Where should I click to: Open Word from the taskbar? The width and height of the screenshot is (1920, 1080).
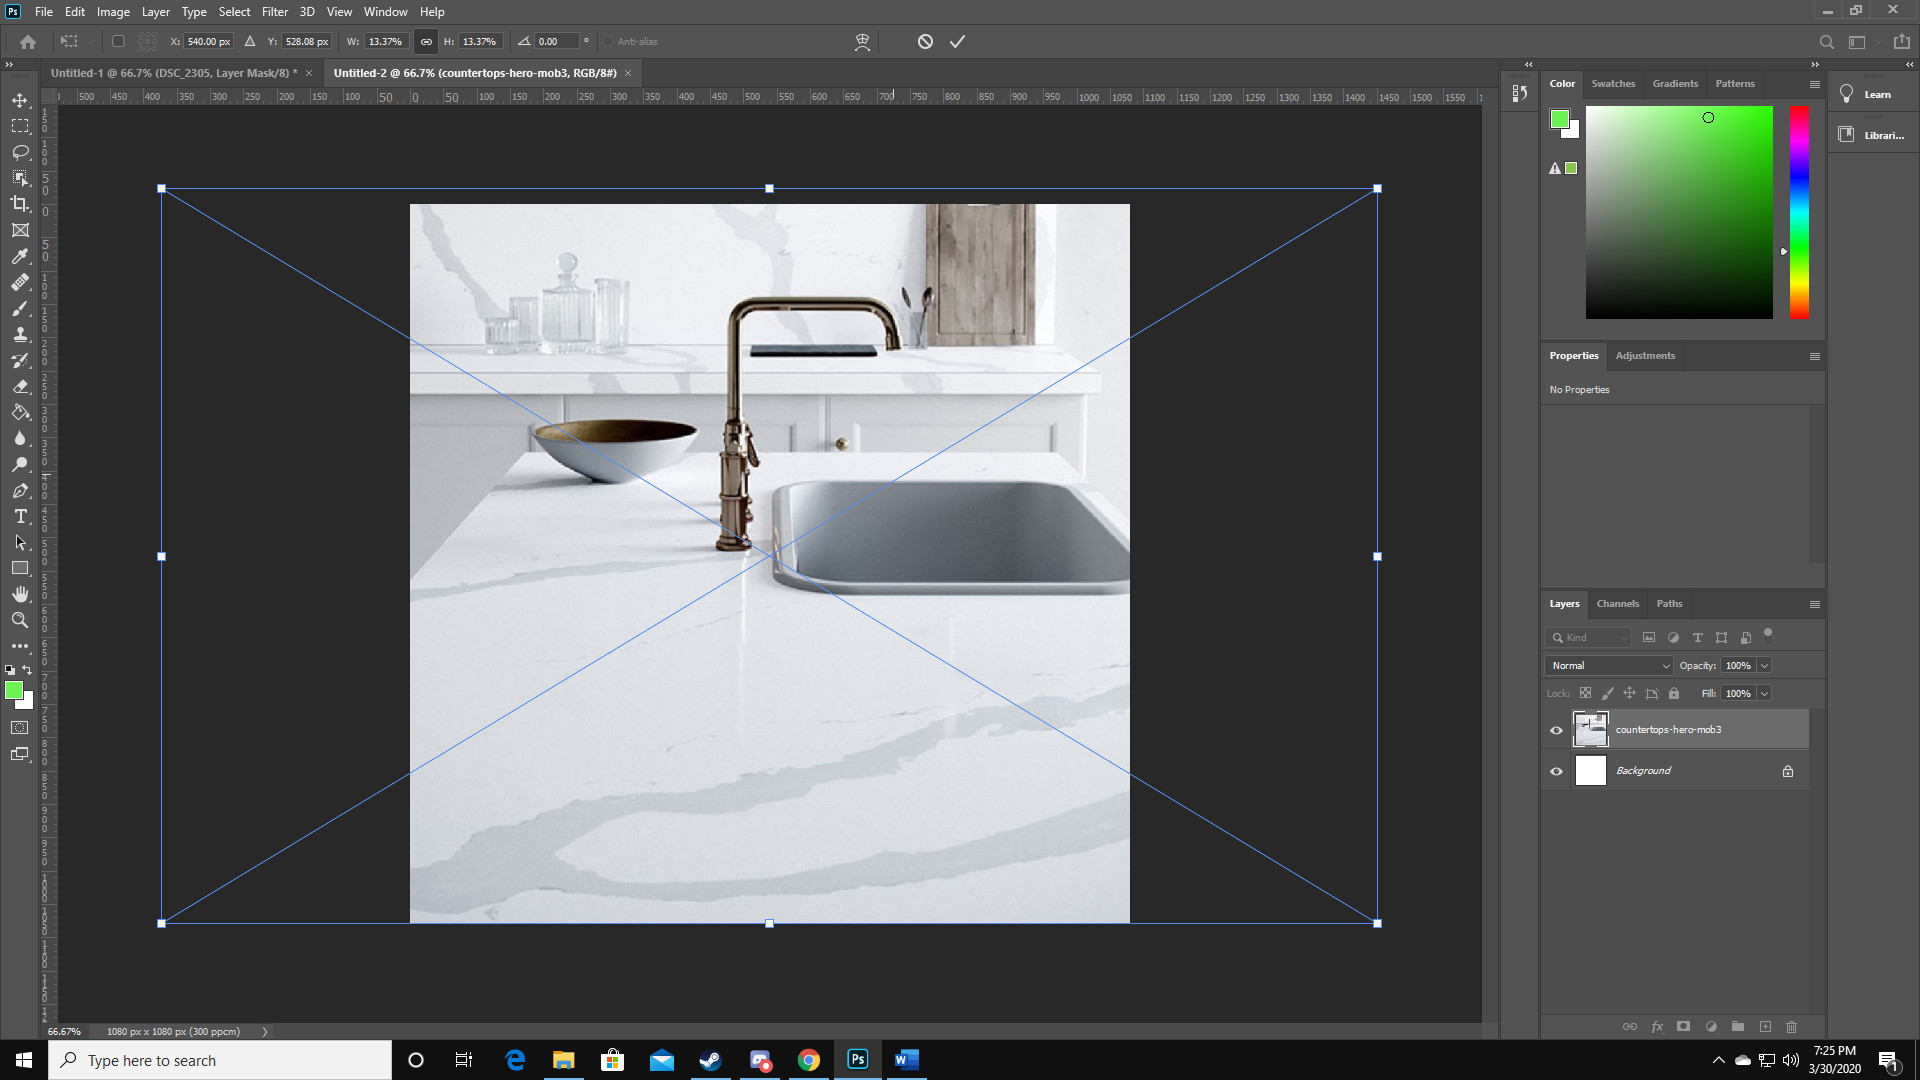906,1059
